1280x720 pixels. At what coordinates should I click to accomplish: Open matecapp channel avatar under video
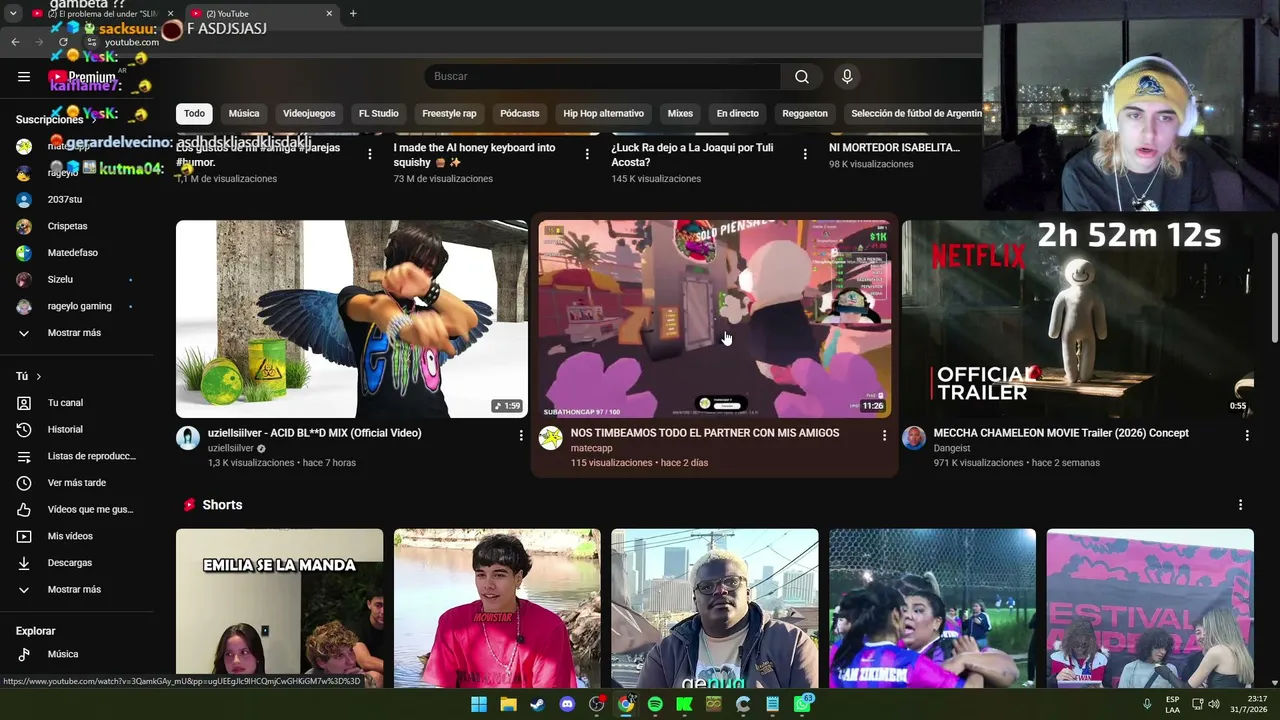pyautogui.click(x=551, y=438)
